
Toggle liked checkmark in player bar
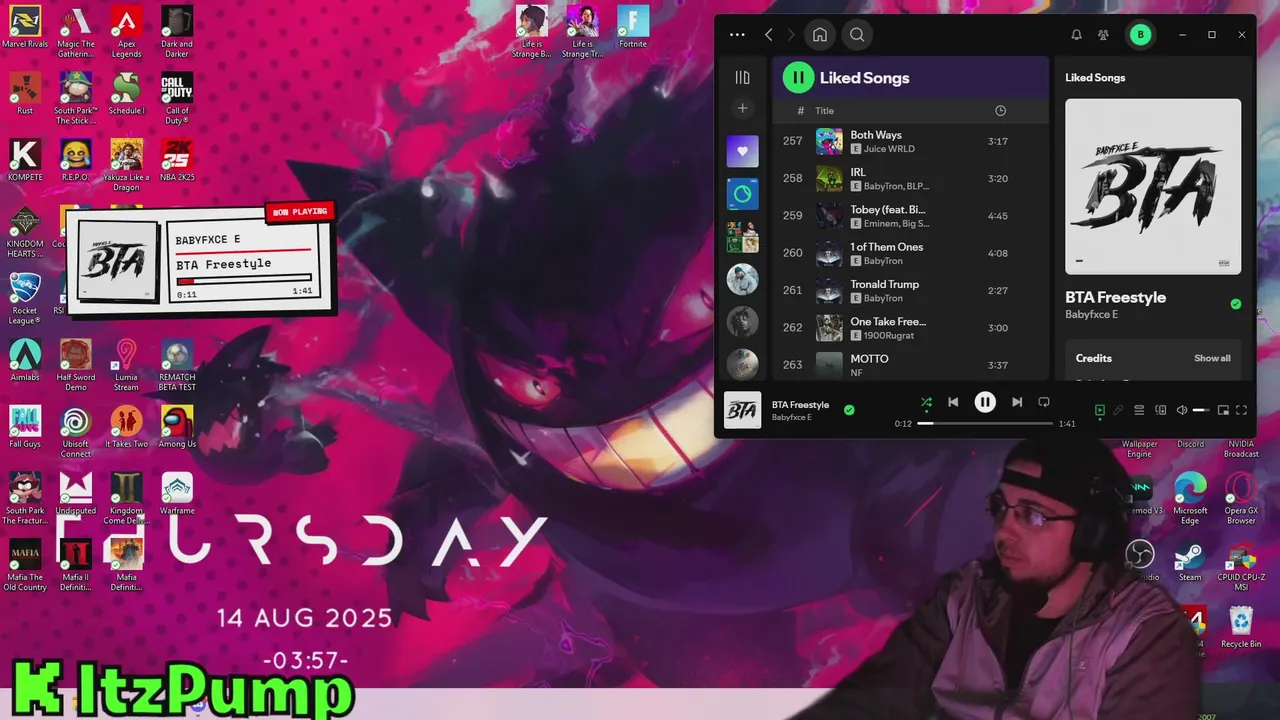click(849, 409)
